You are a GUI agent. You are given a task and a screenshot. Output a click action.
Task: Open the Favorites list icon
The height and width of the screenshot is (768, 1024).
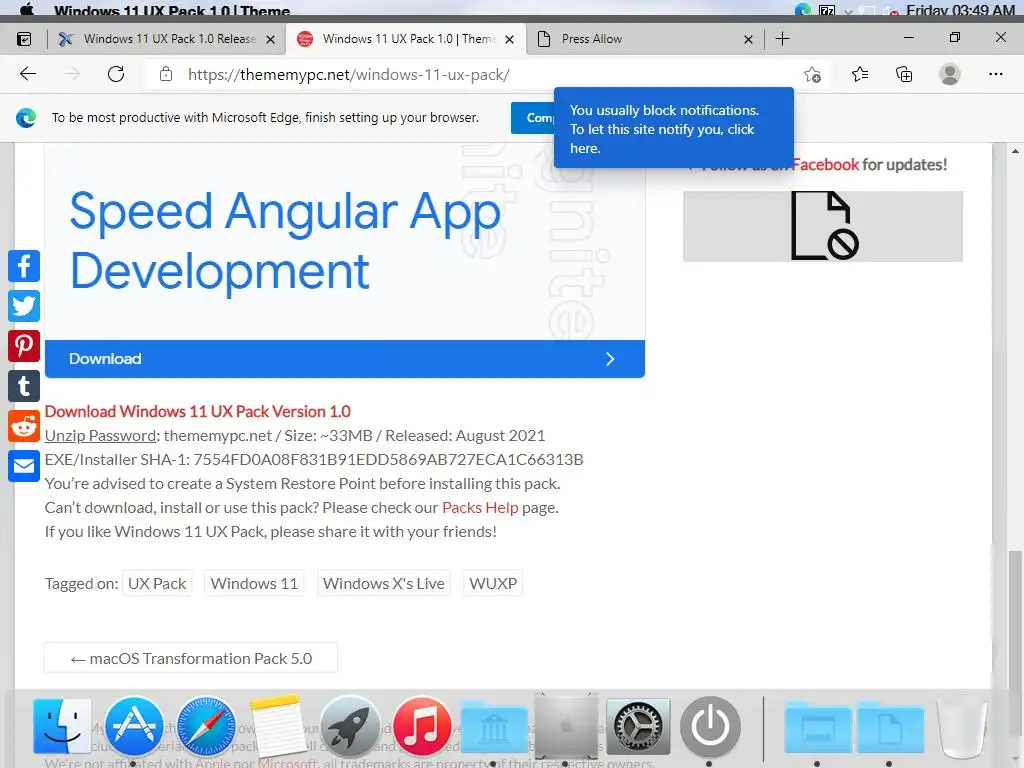pos(860,74)
